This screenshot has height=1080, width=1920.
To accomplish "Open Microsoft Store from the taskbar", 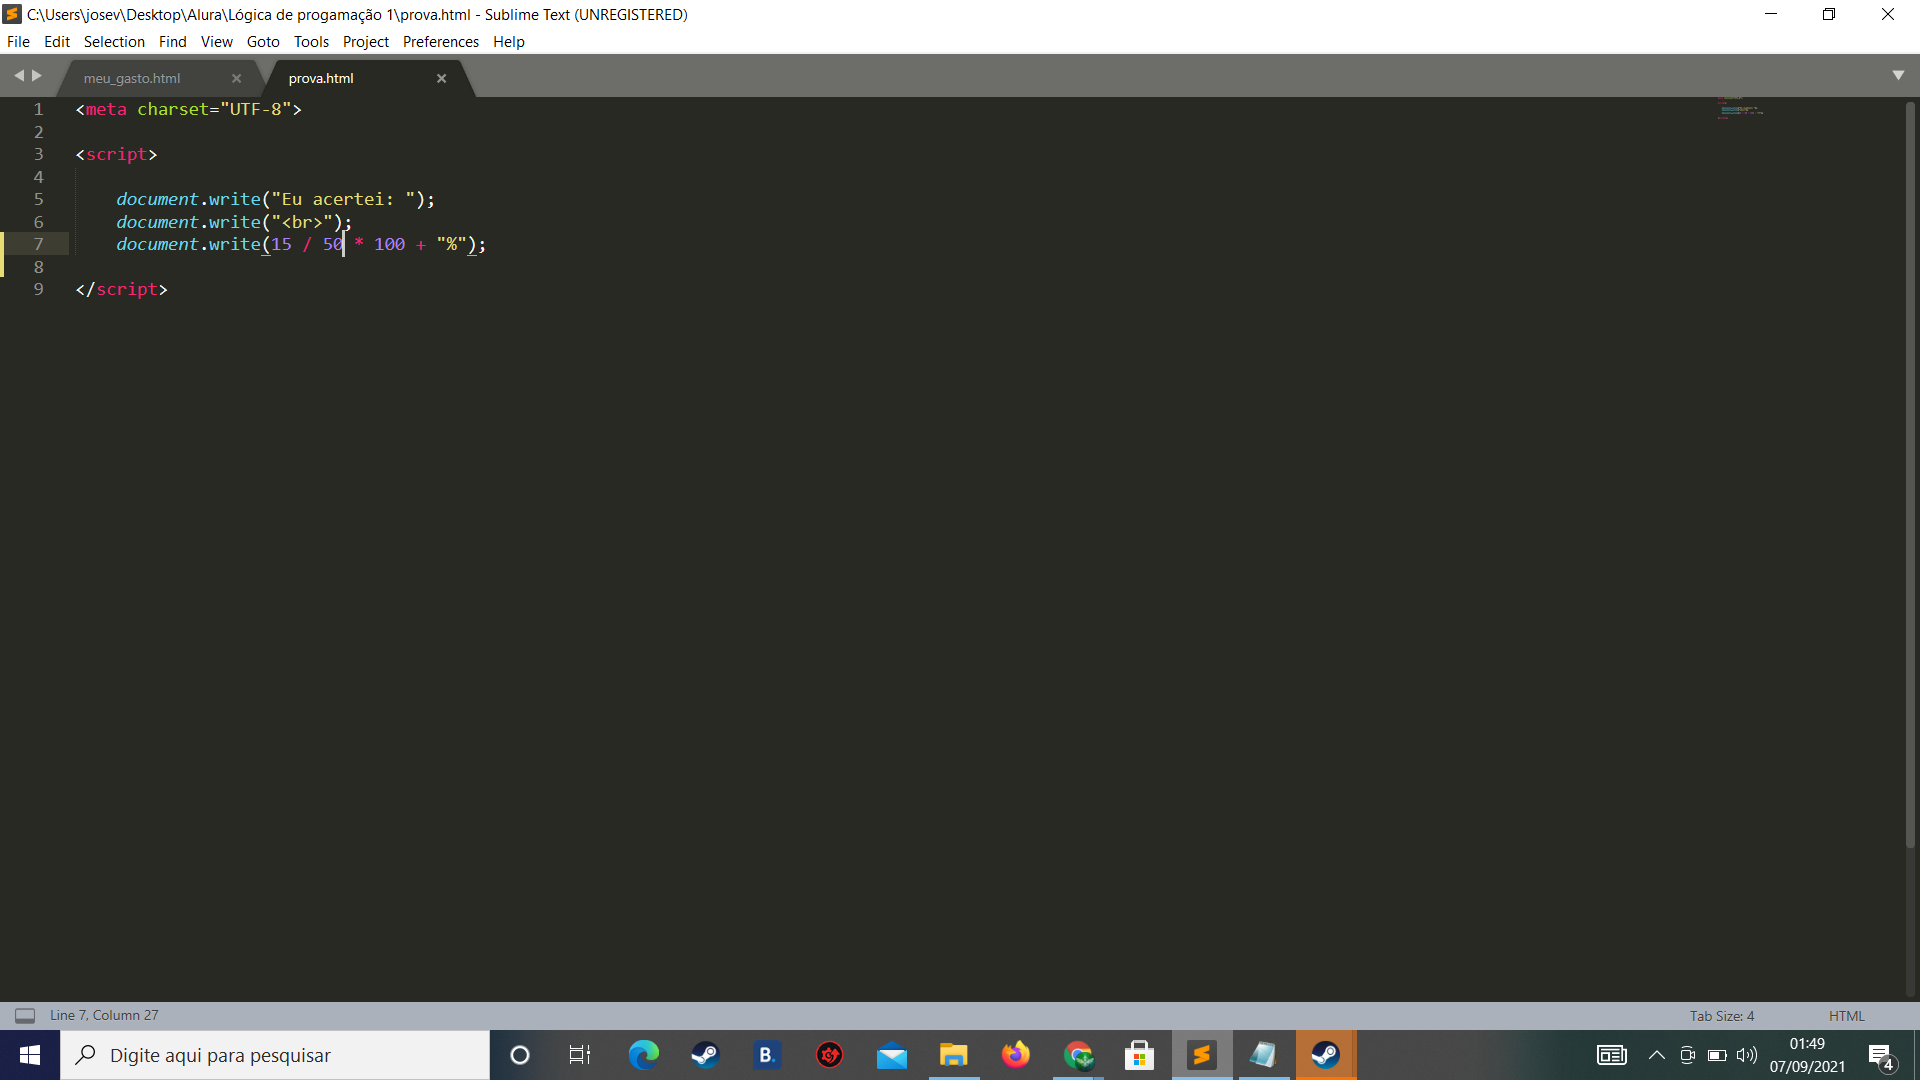I will tap(1139, 1055).
